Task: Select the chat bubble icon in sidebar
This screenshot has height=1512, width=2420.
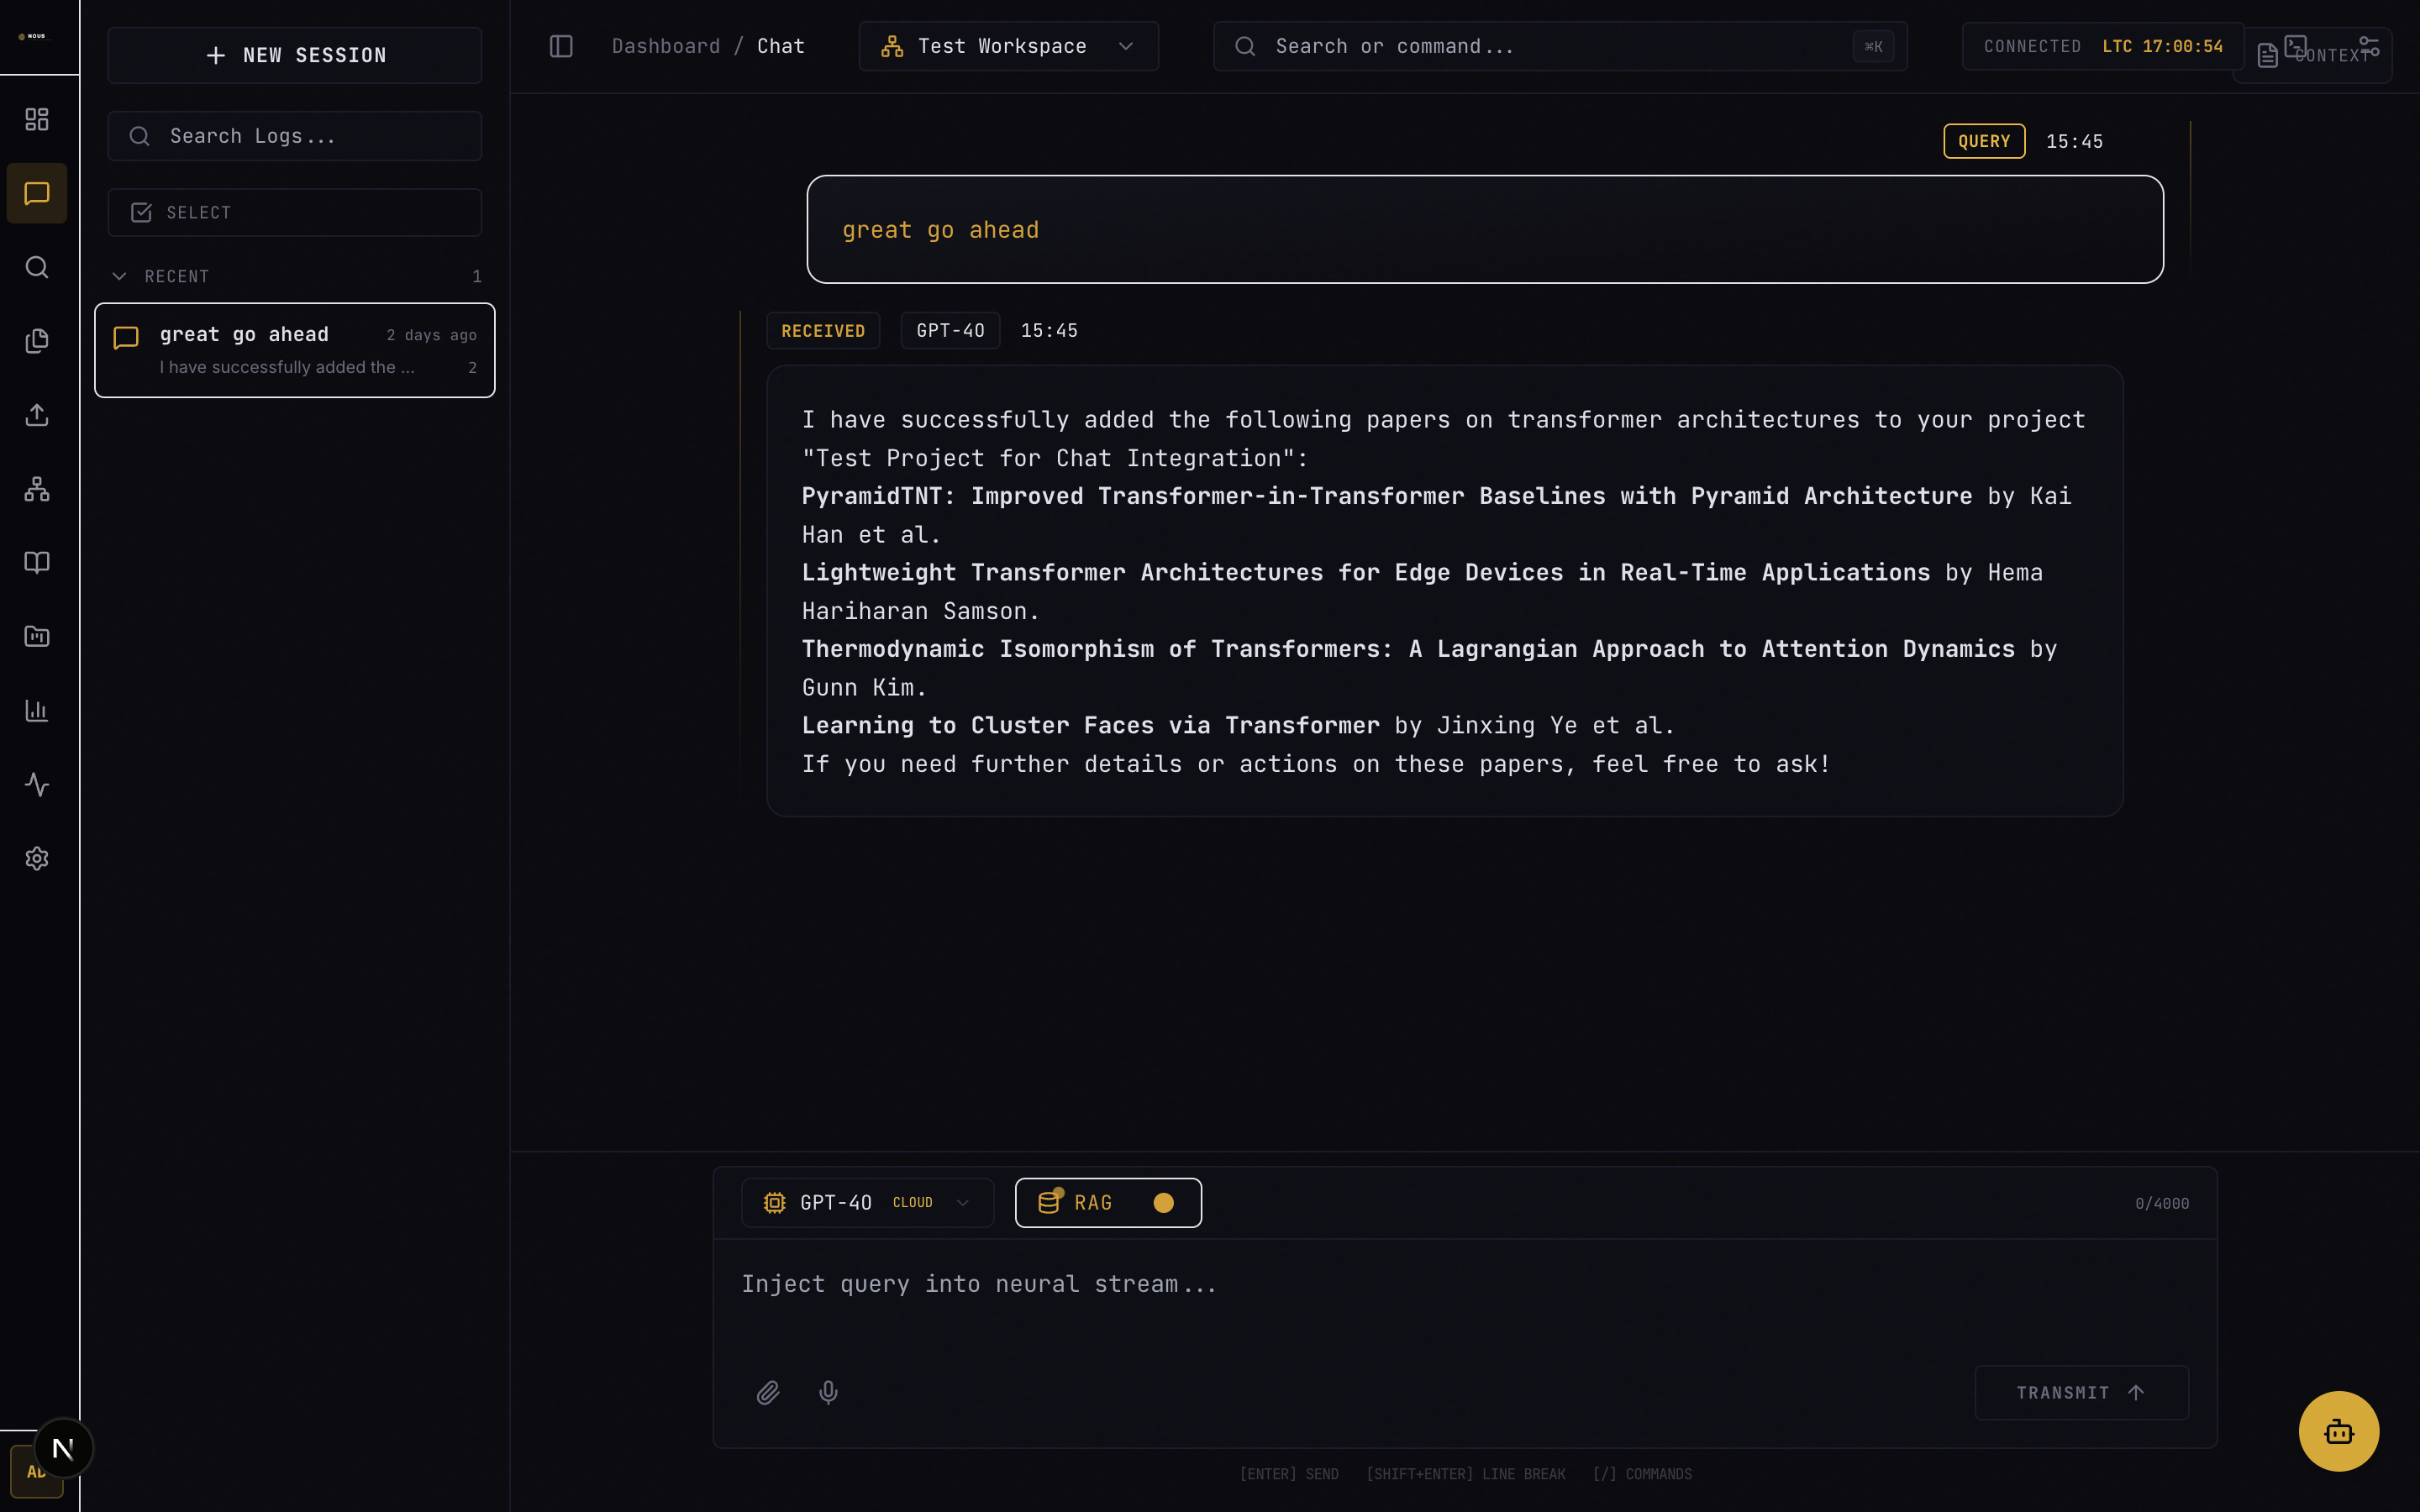Action: (x=37, y=193)
